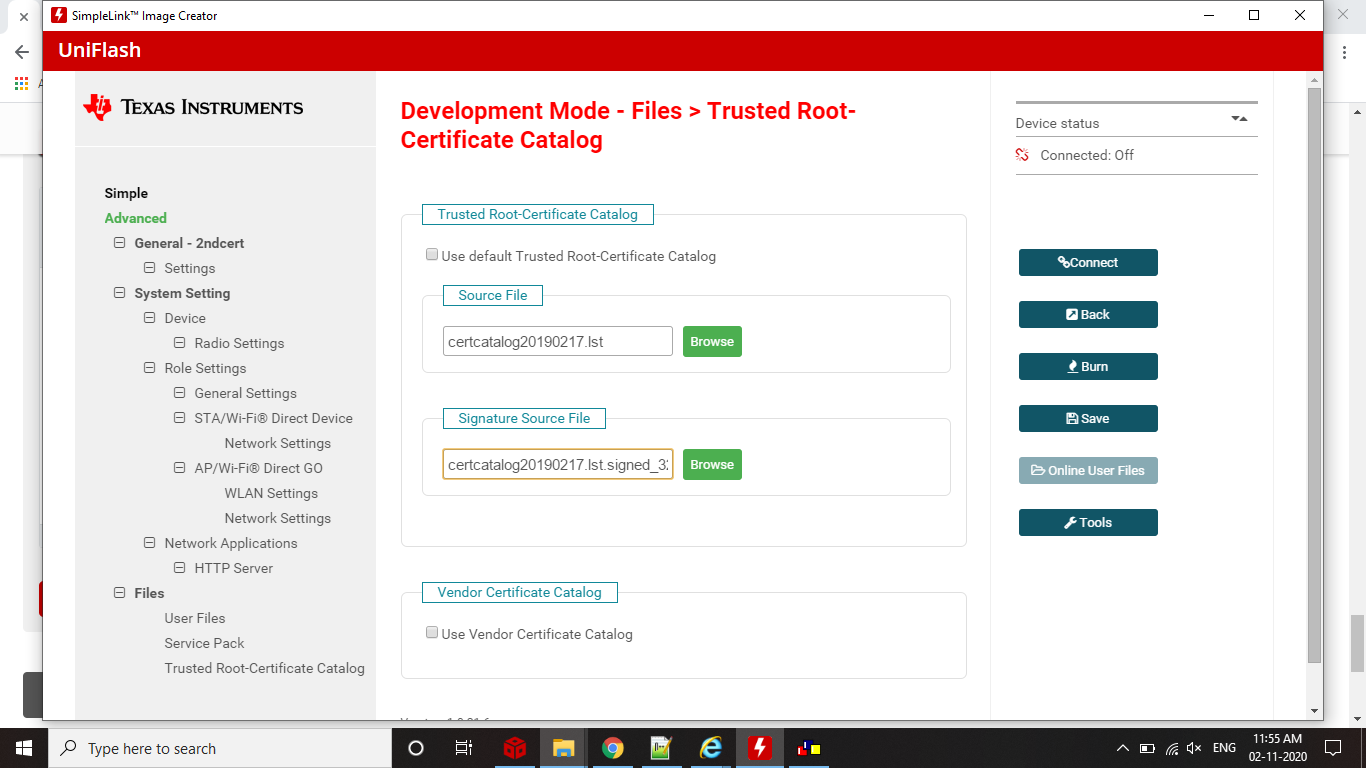The image size is (1366, 768).
Task: Open Task View on the taskbar
Action: tap(464, 748)
